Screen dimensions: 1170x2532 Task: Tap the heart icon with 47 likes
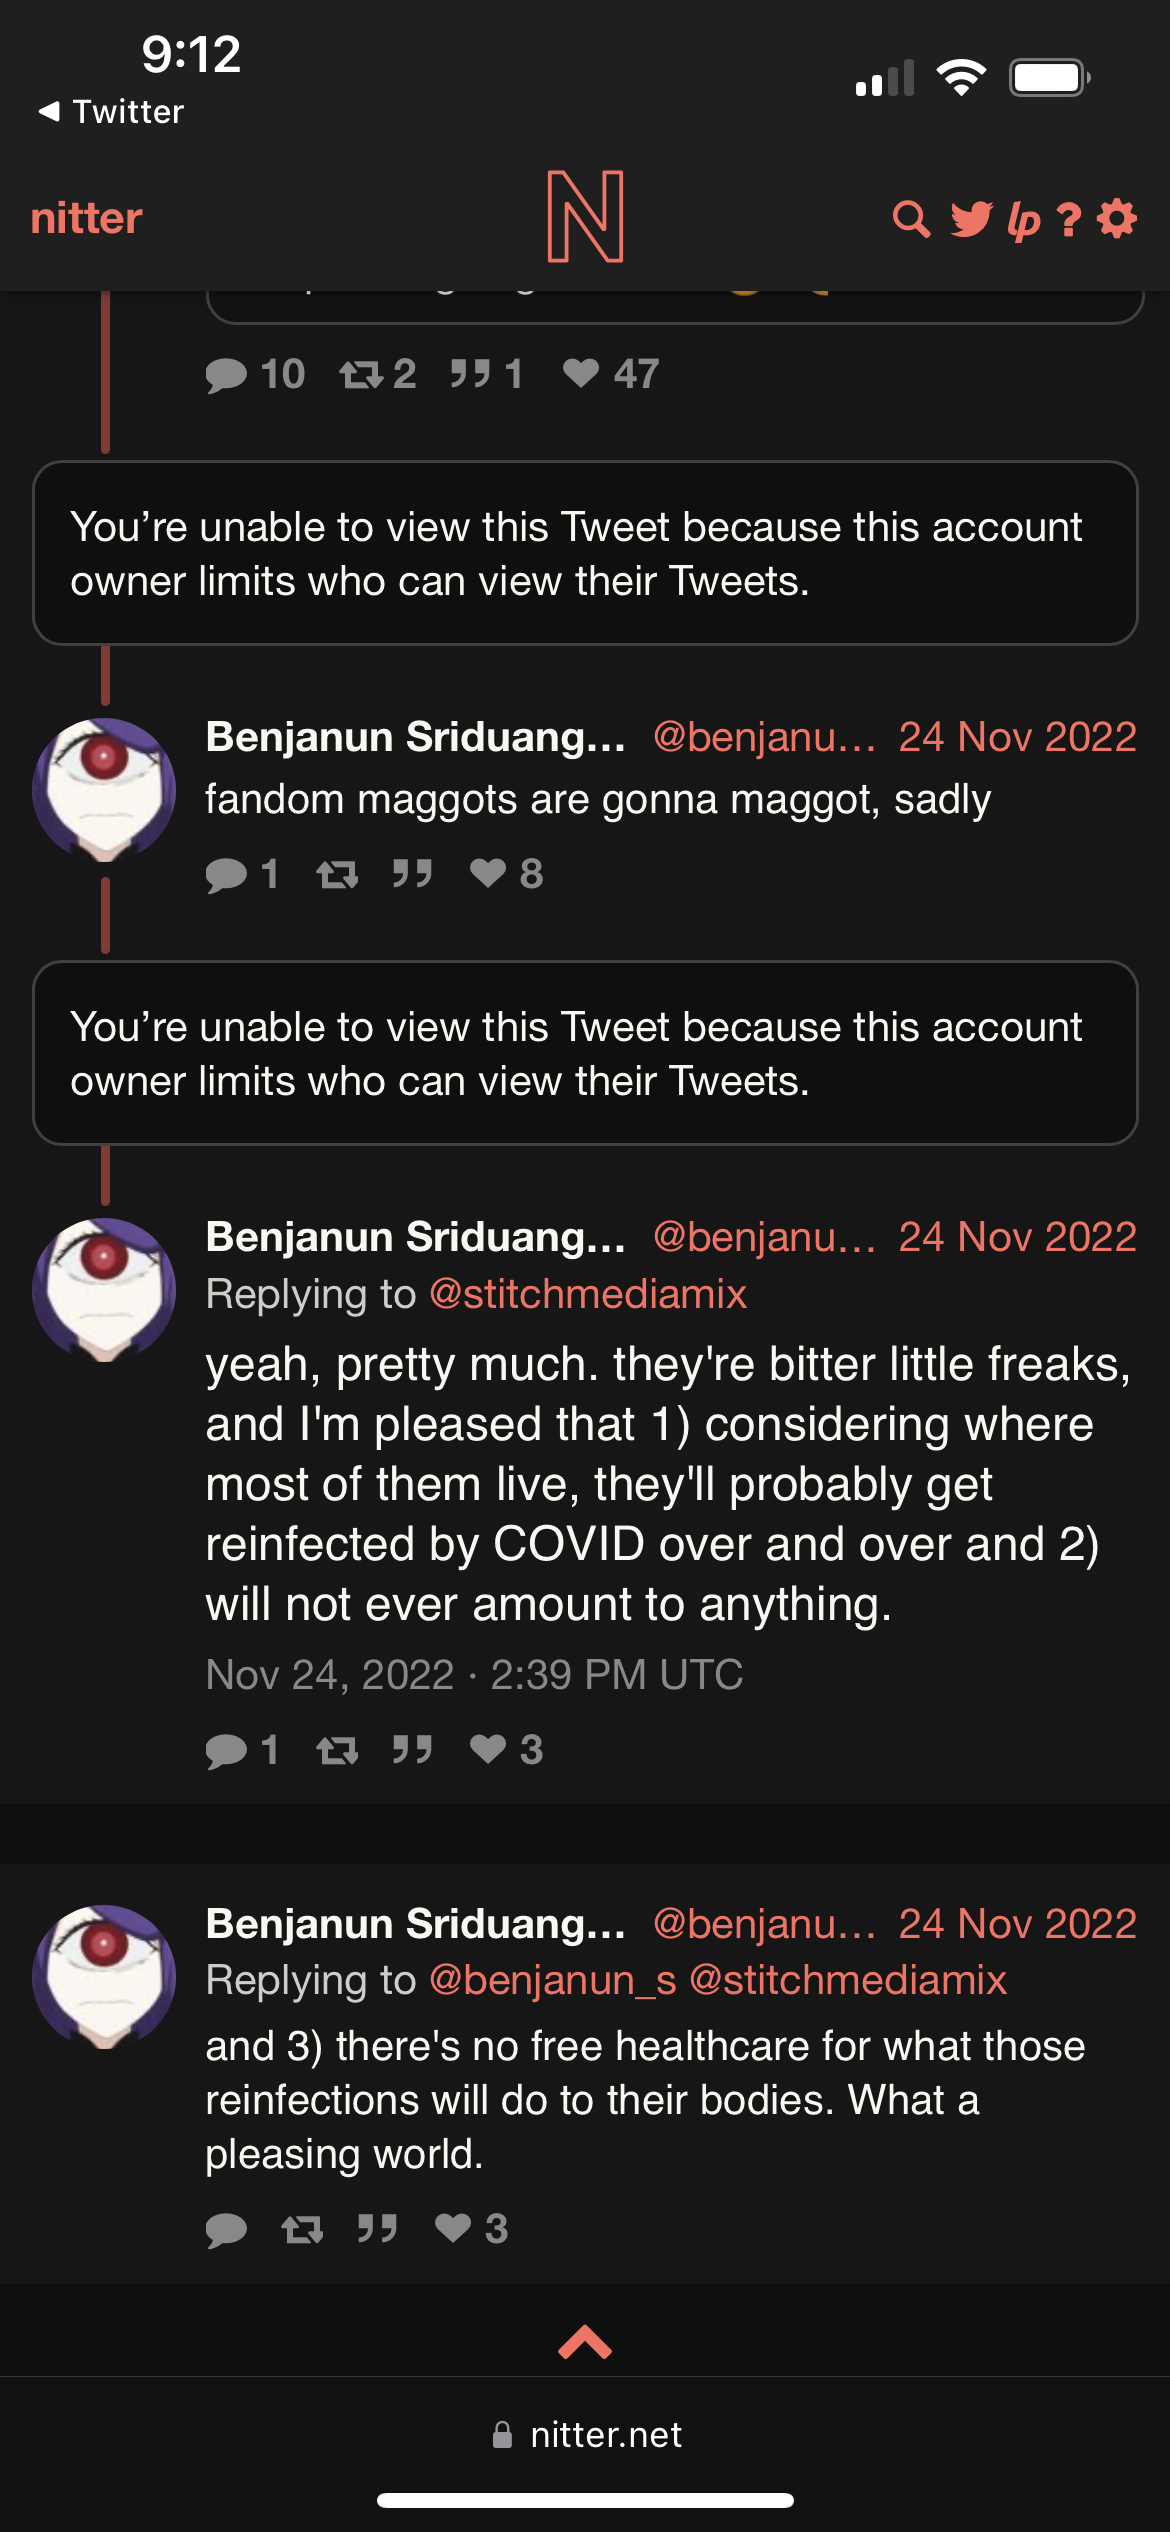pyautogui.click(x=580, y=373)
